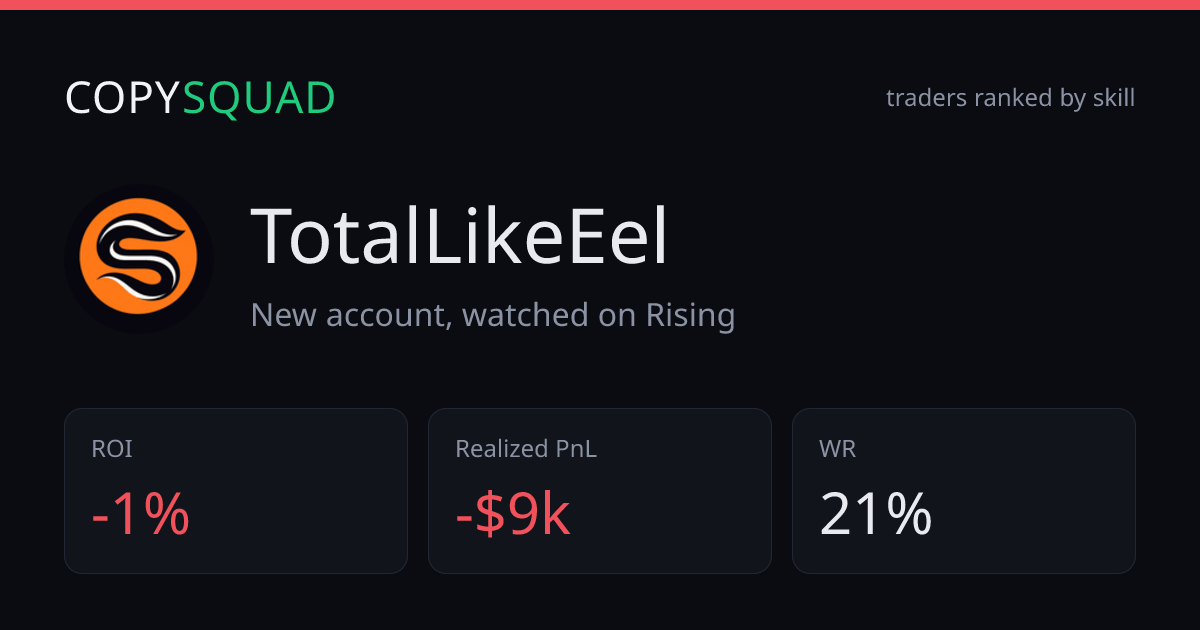The width and height of the screenshot is (1200, 630).
Task: Click the red accent bar at top
Action: pos(600,5)
